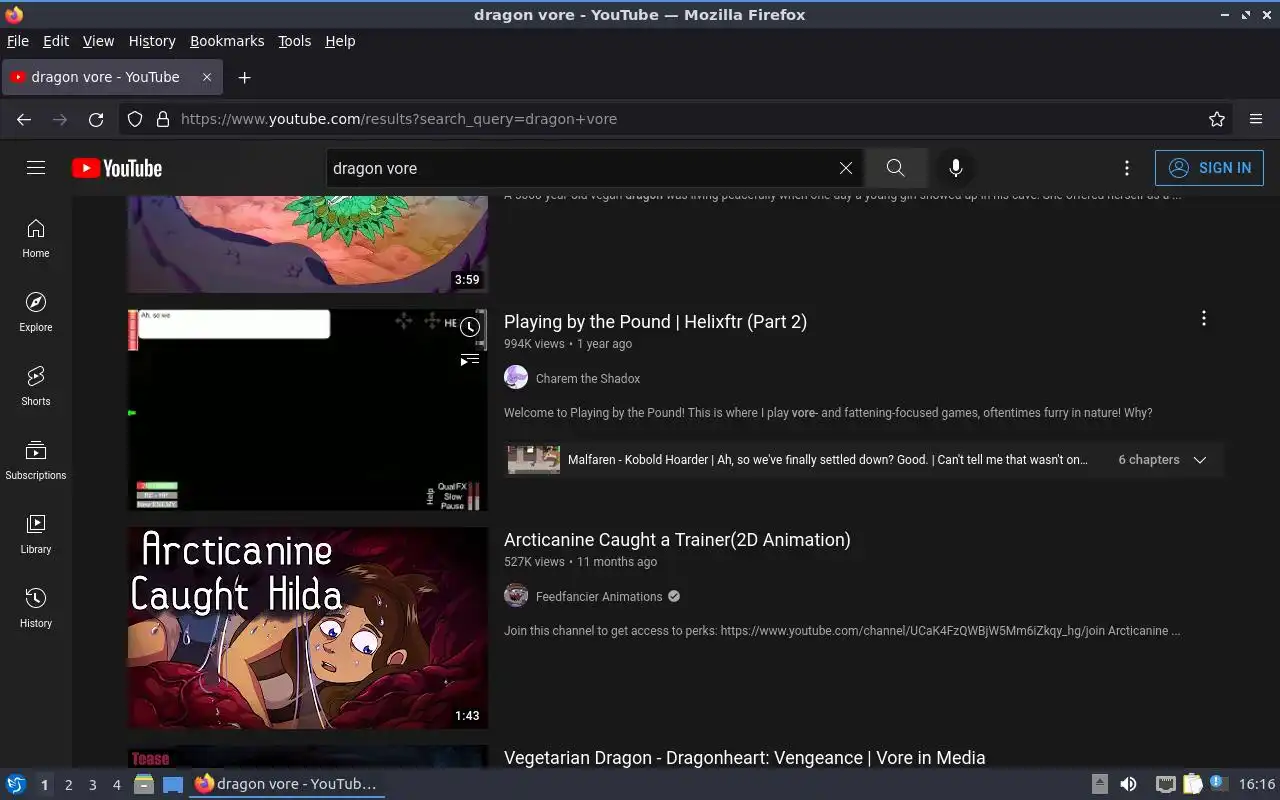Click the Firefox URL address bar
The image size is (1280, 800).
tap(690, 119)
